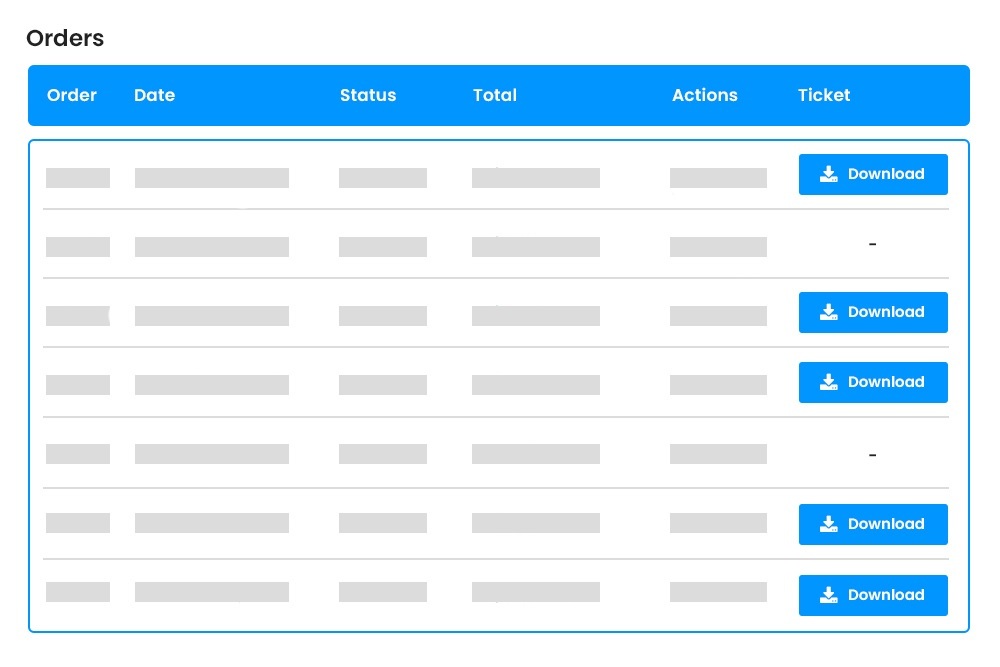Click the ticket dash in the fifth row
Image resolution: width=1000 pixels, height=667 pixels.
click(x=873, y=455)
